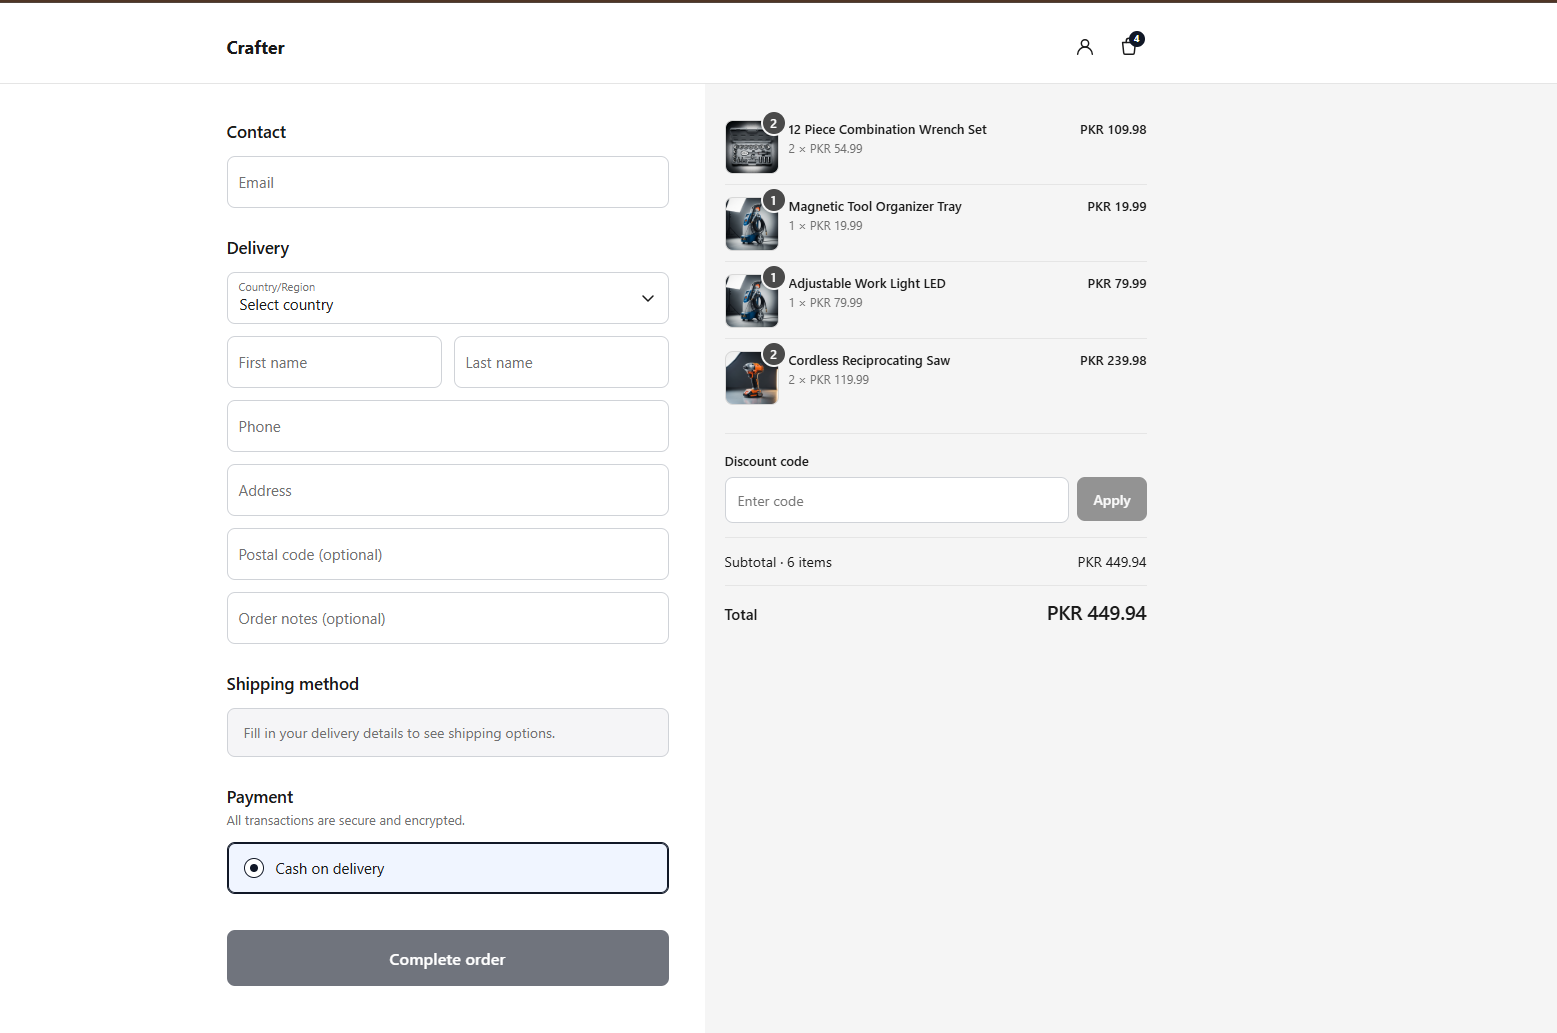The height and width of the screenshot is (1033, 1557).
Task: Select the Cash on delivery radio button
Action: pyautogui.click(x=254, y=868)
